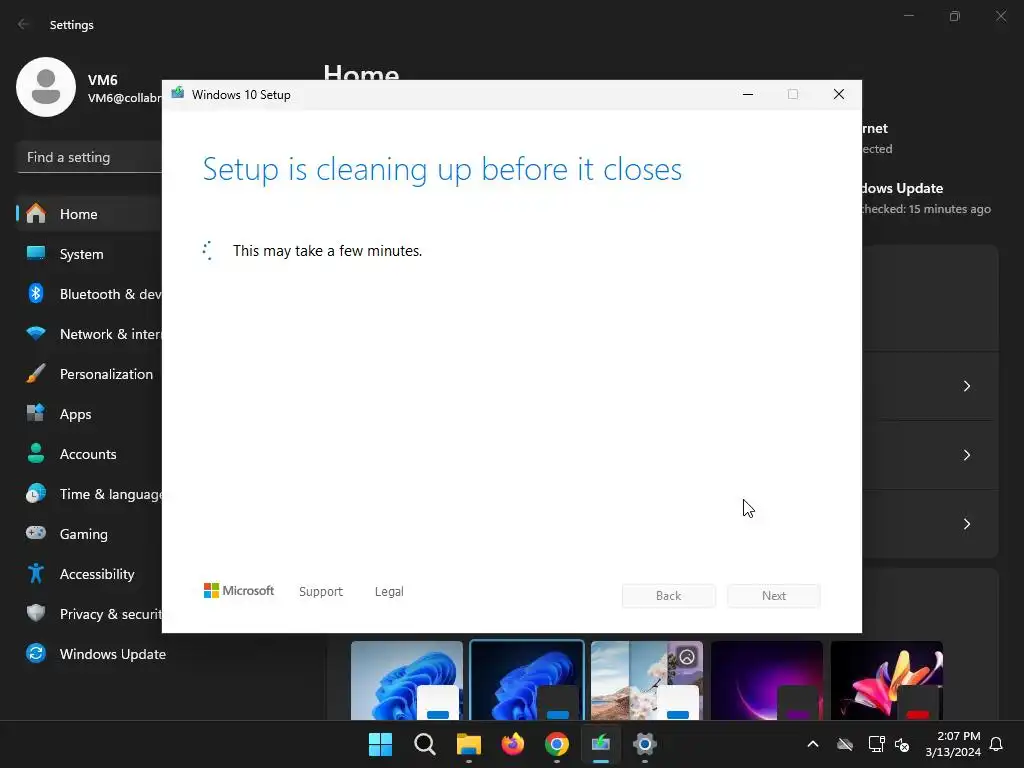
Task: Select Time & language settings
Action: pyautogui.click(x=89, y=494)
